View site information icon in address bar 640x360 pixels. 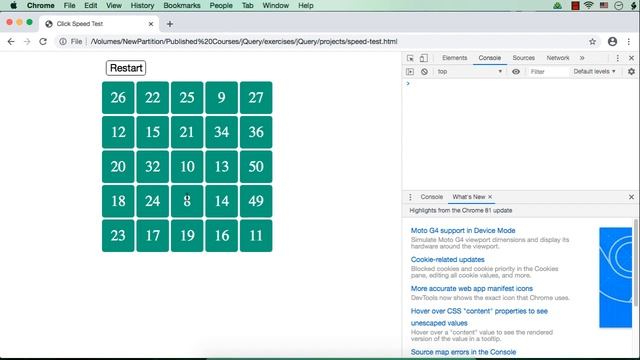(x=63, y=41)
